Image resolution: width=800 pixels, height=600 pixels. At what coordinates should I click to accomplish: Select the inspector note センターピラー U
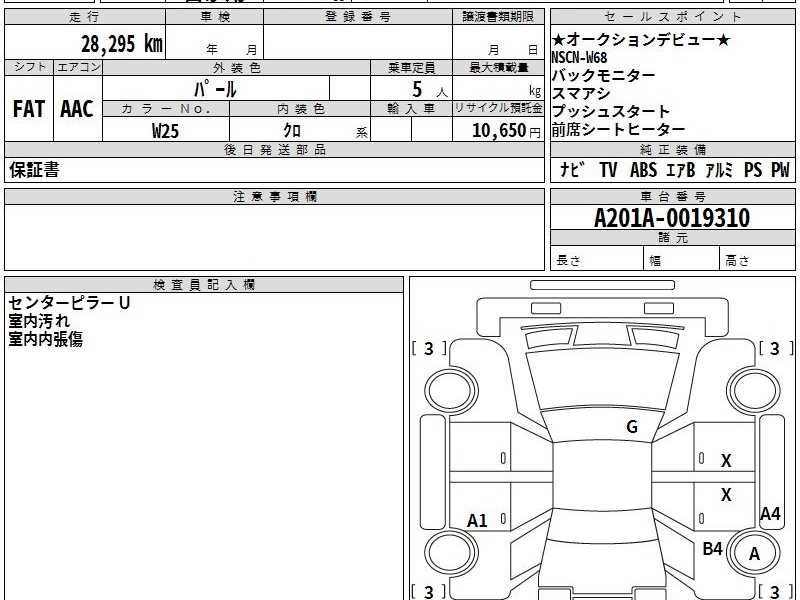69,303
